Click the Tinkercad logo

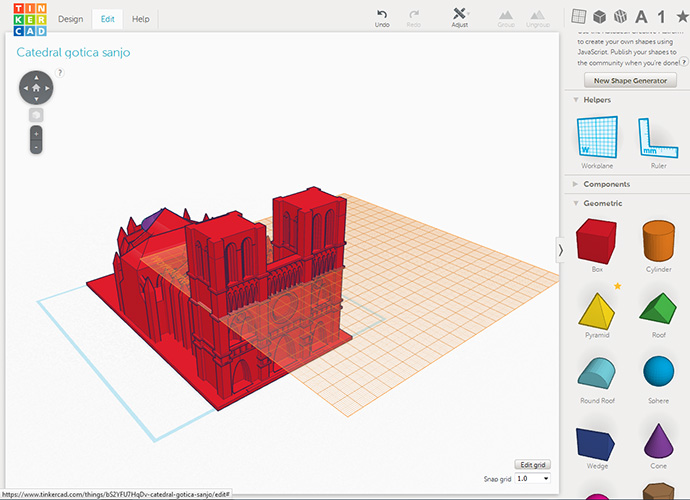point(30,20)
